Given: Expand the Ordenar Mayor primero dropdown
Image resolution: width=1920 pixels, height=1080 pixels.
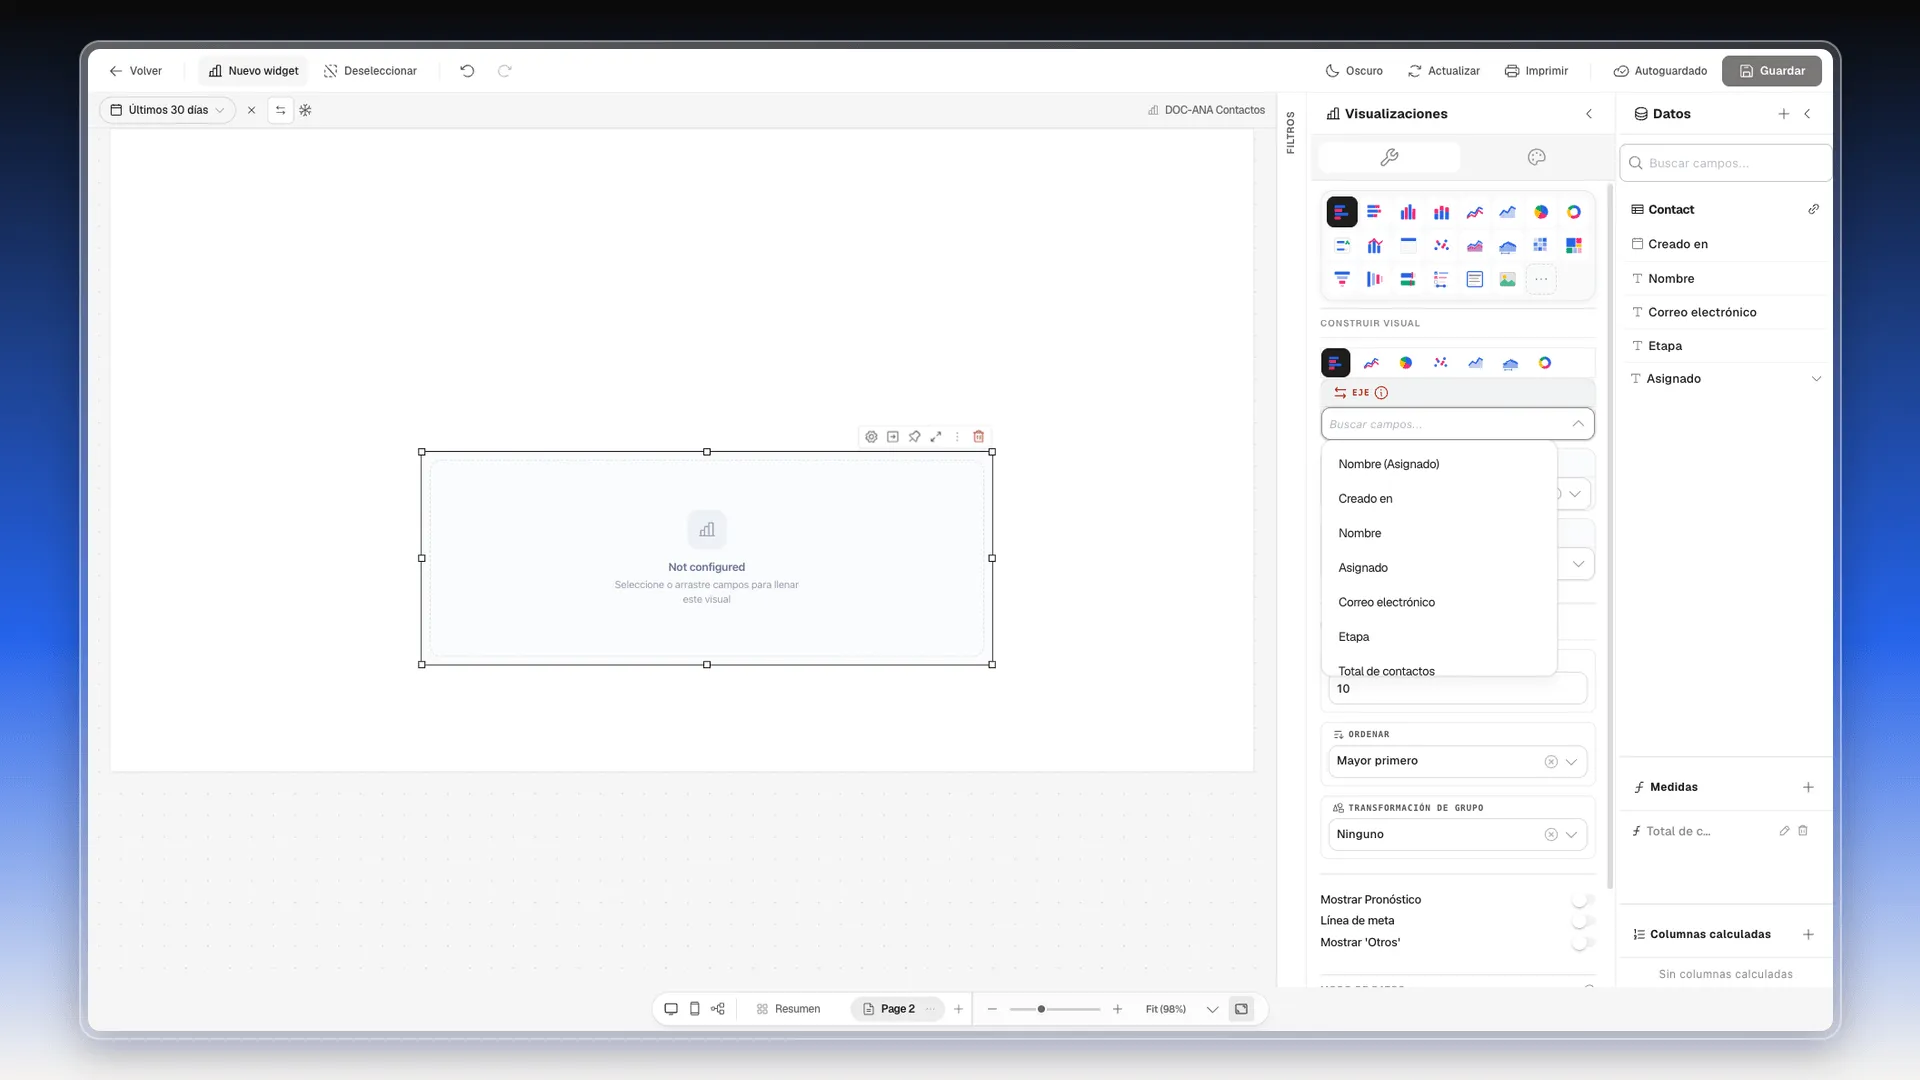Looking at the screenshot, I should (x=1457, y=761).
